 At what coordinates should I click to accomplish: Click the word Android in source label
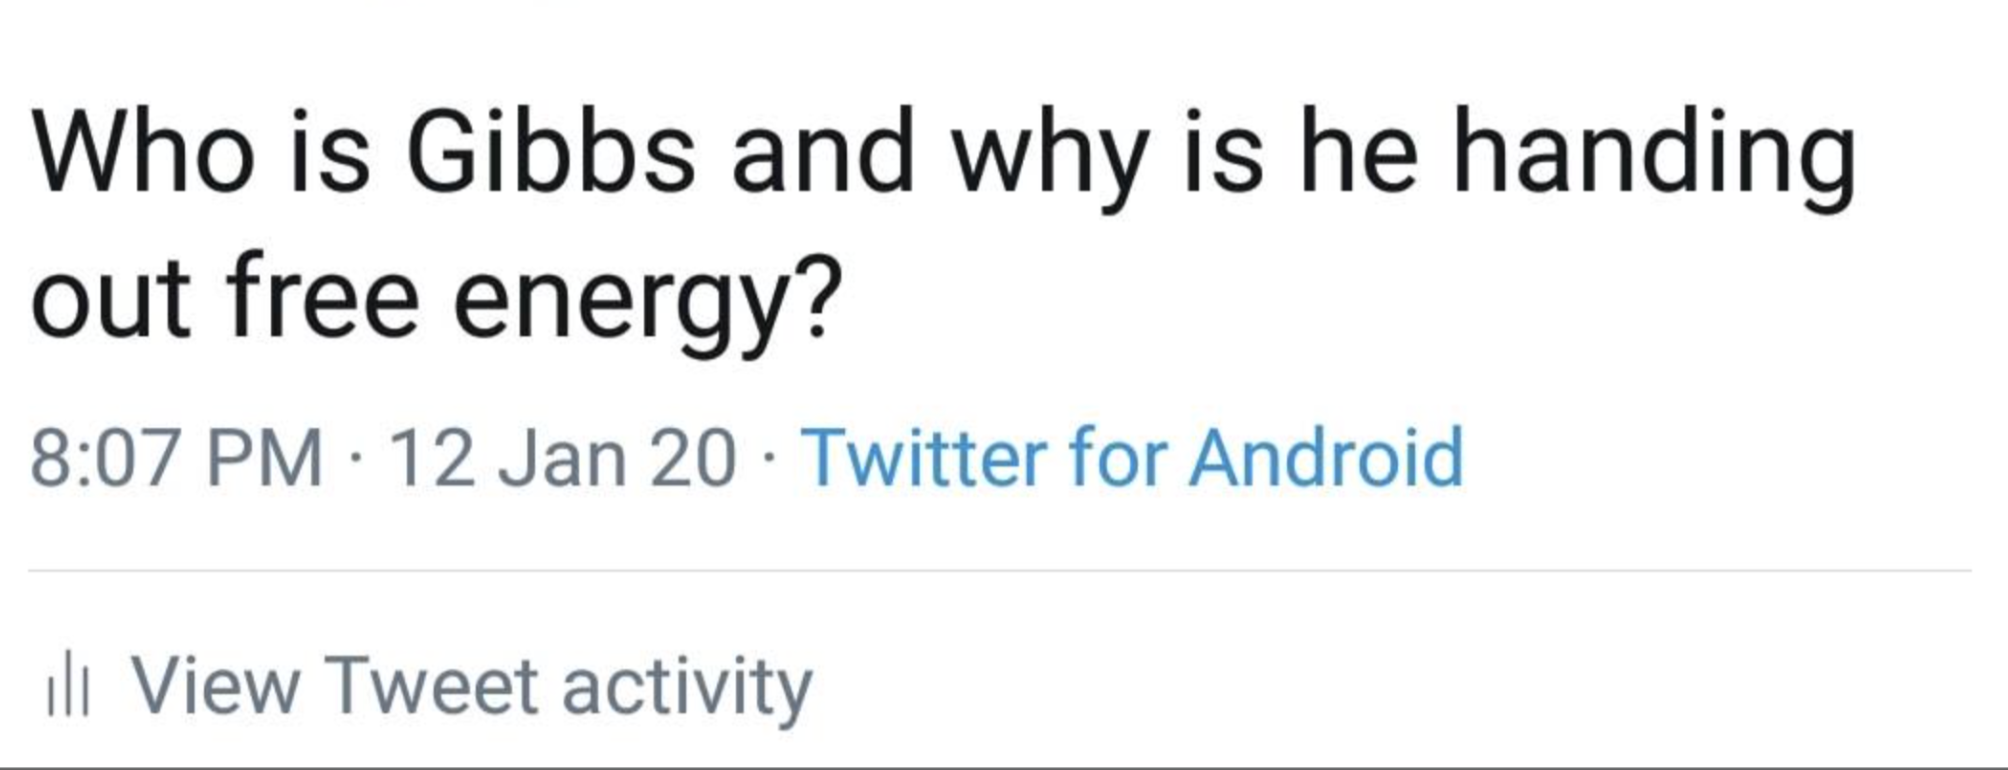1326,458
